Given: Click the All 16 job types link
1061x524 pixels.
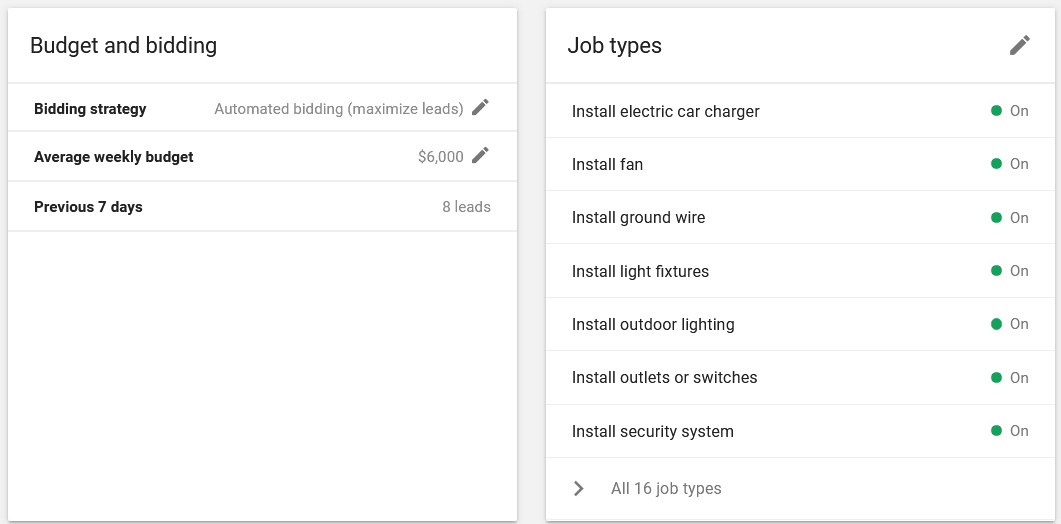Looking at the screenshot, I should 666,488.
